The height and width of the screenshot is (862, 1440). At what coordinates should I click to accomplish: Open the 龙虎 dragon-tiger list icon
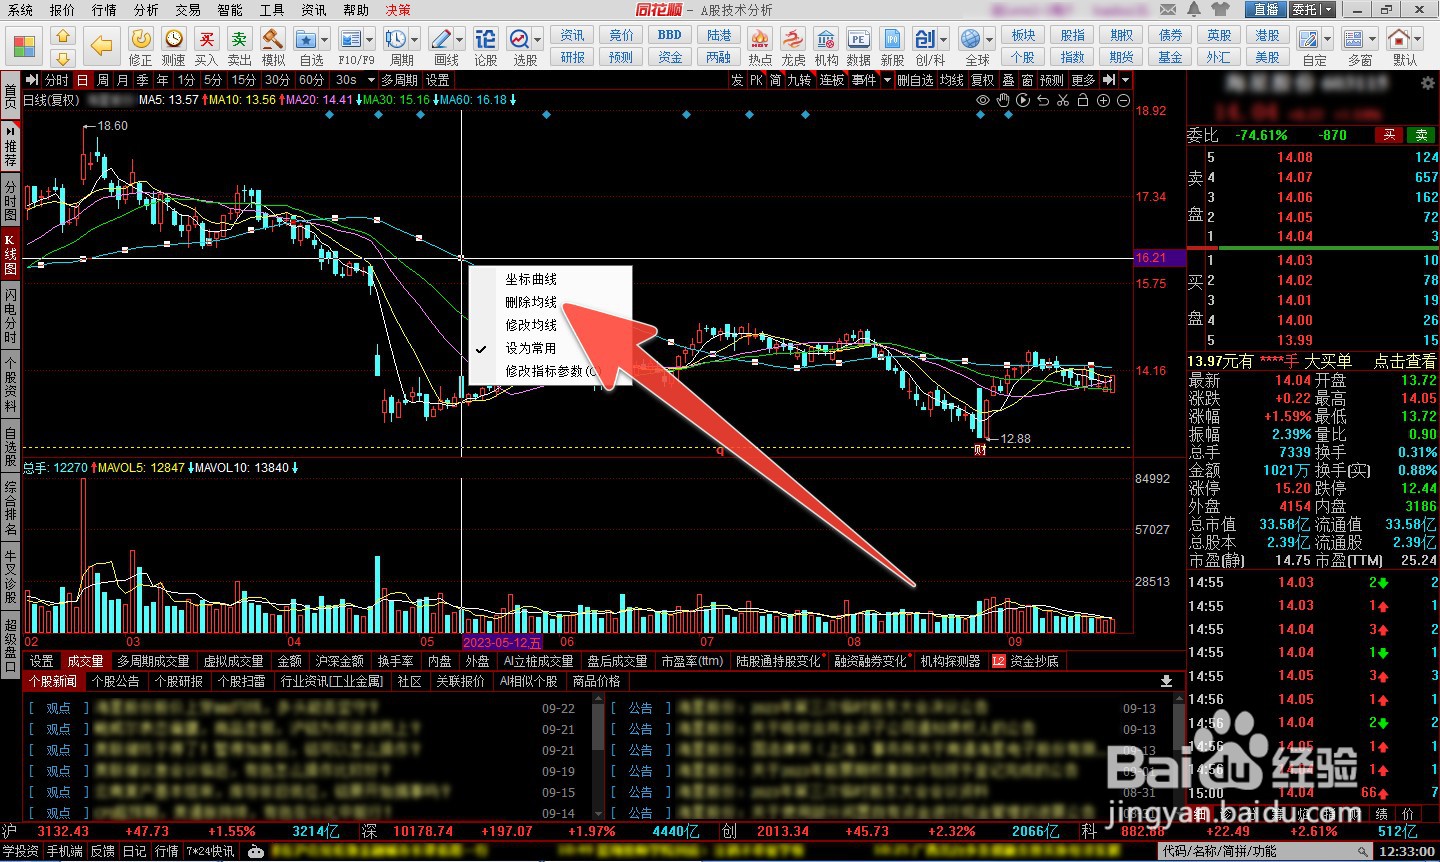[x=793, y=46]
